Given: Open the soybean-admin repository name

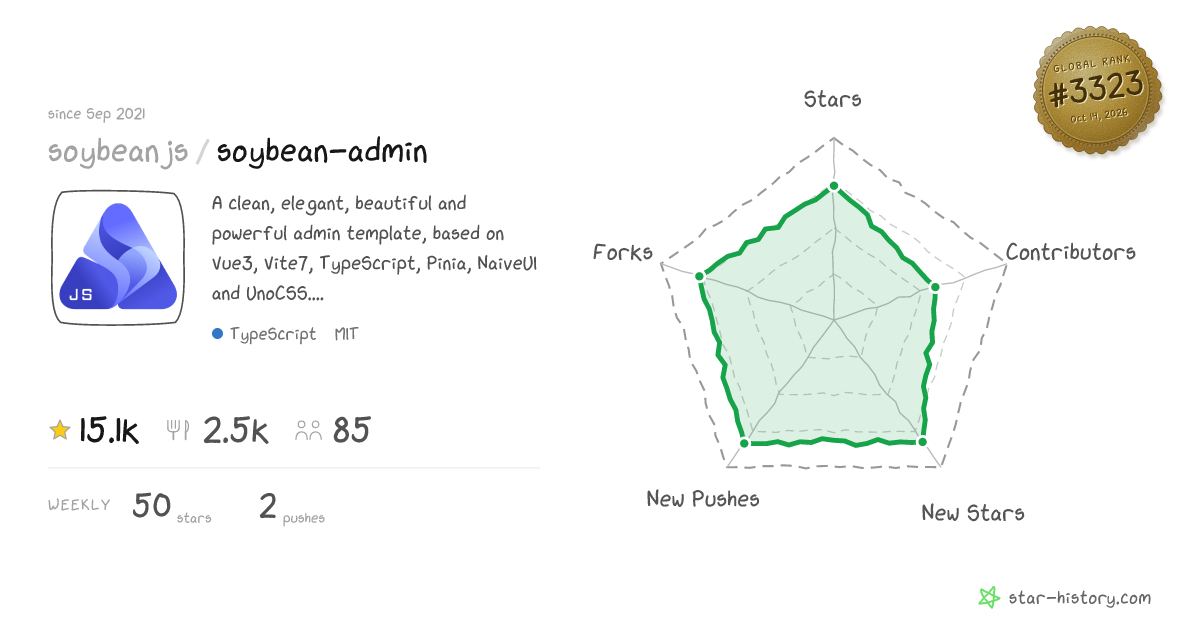Looking at the screenshot, I should (x=322, y=152).
